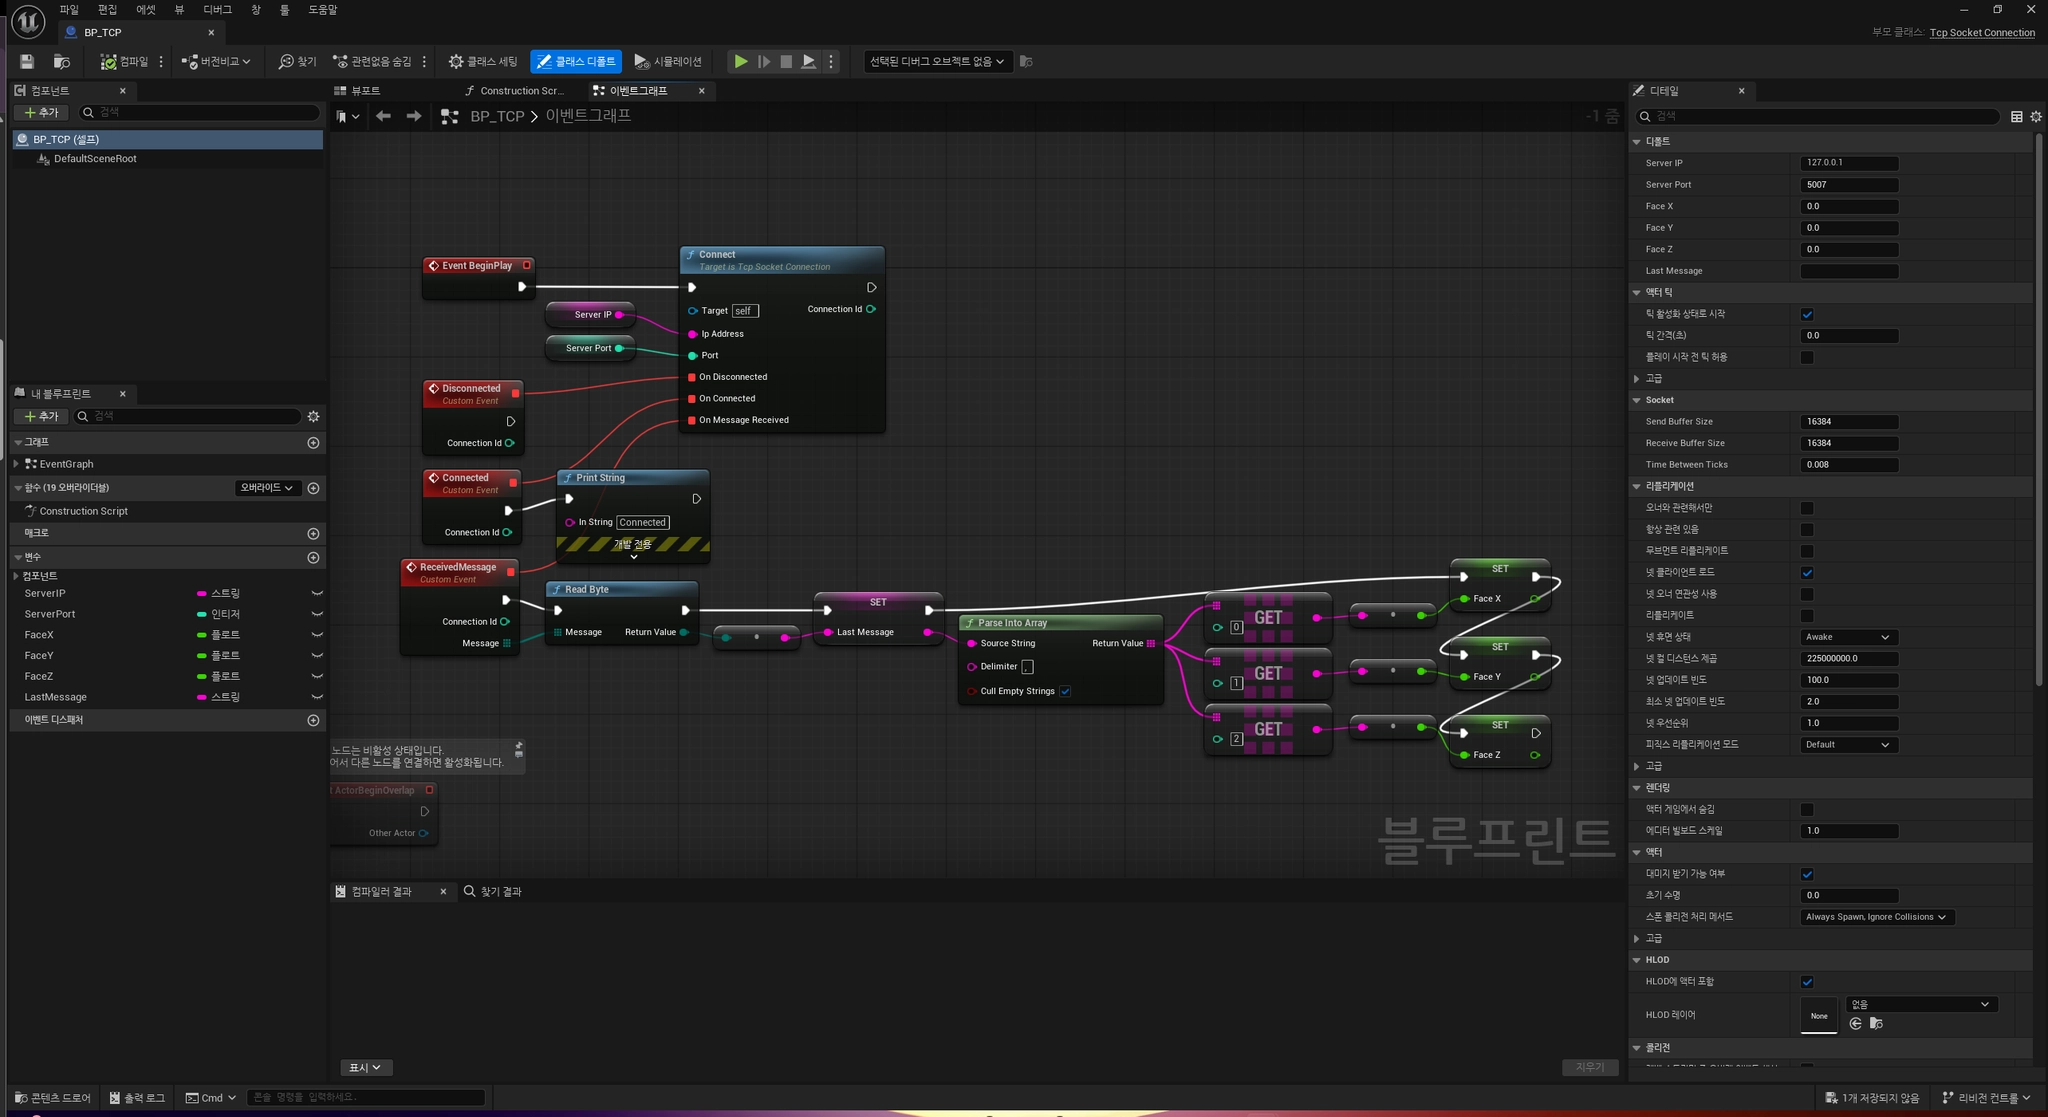Click the Server Port value field
The image size is (2048, 1117).
pyautogui.click(x=1848, y=185)
